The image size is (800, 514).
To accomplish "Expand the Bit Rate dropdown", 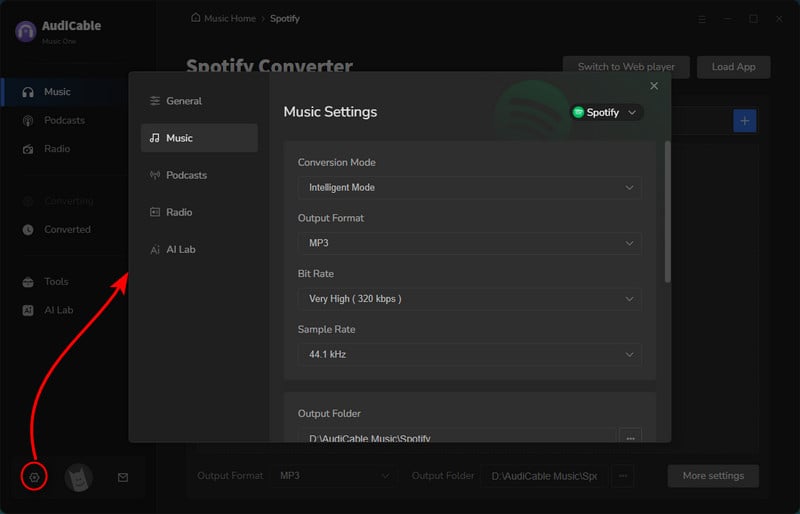I will [x=469, y=298].
